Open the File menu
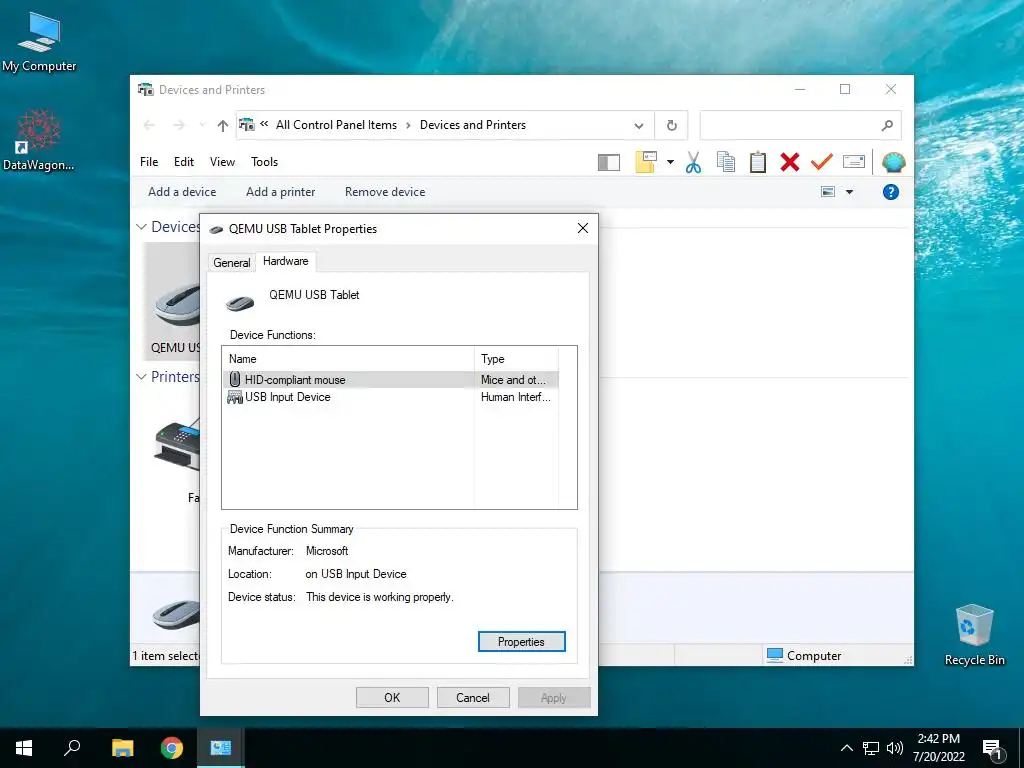 point(149,162)
